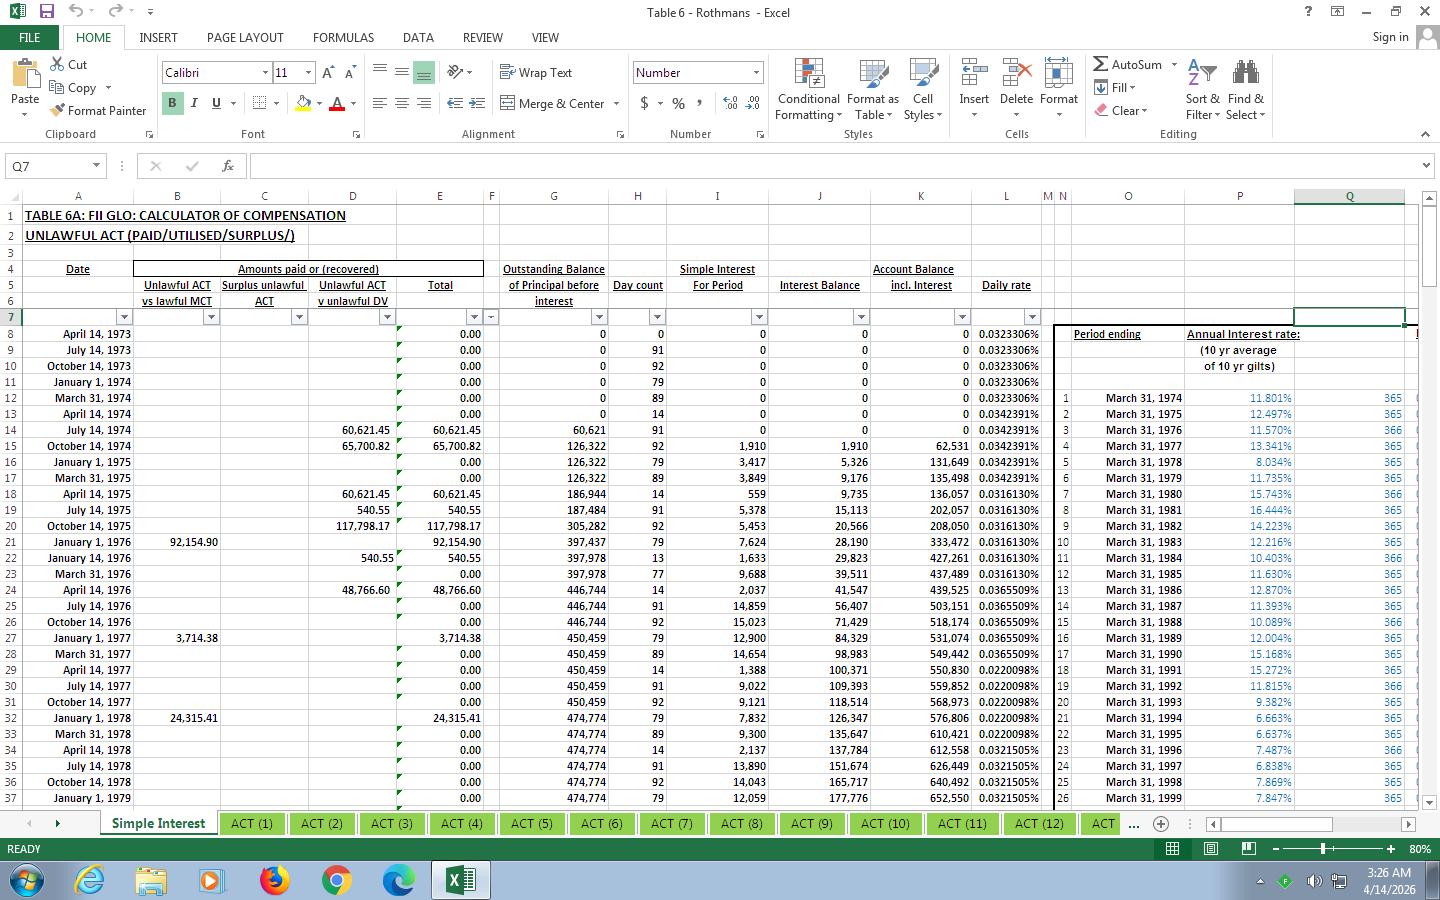Expand the Number format dropdown
1440x900 pixels.
tap(756, 73)
